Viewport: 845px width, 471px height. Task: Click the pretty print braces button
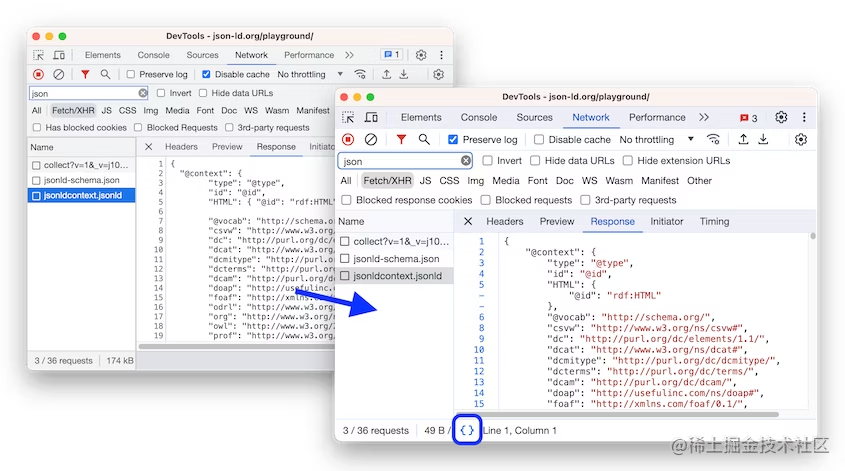[x=467, y=430]
